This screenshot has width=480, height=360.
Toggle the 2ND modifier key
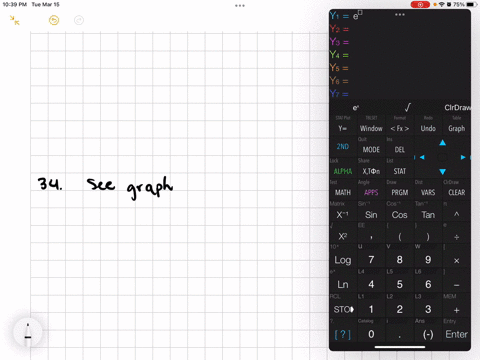coord(343,147)
